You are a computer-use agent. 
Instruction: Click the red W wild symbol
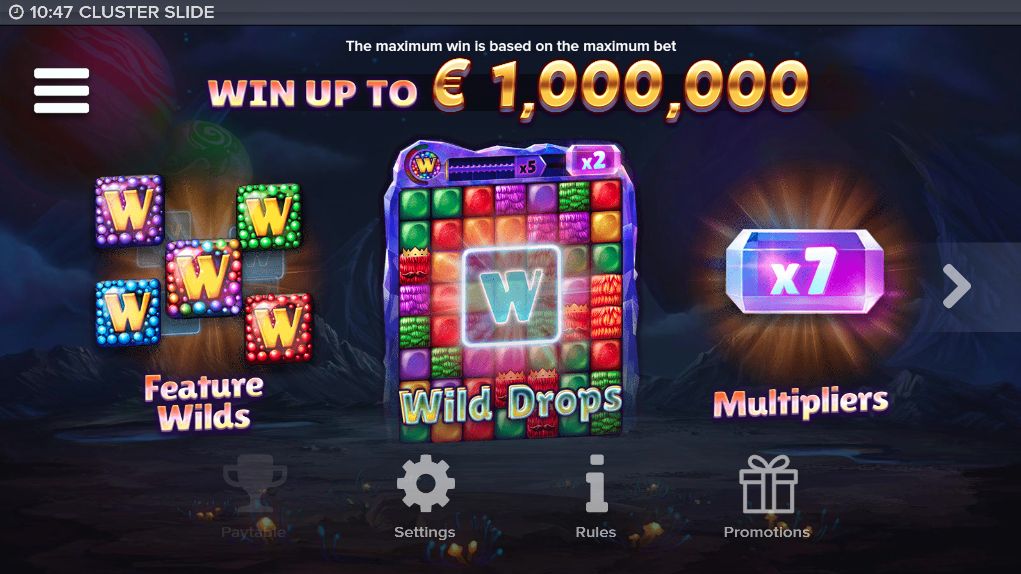(x=279, y=327)
